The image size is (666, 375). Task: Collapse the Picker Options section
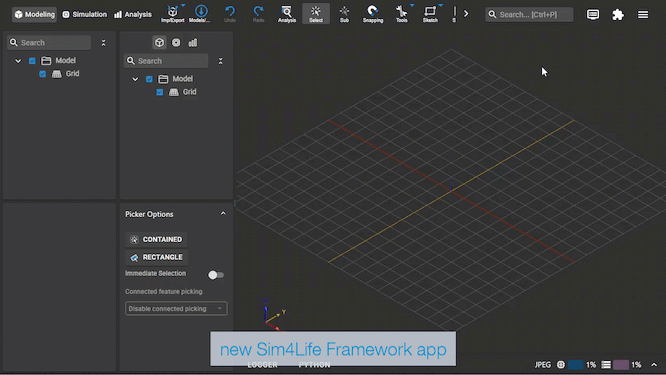[x=223, y=214]
